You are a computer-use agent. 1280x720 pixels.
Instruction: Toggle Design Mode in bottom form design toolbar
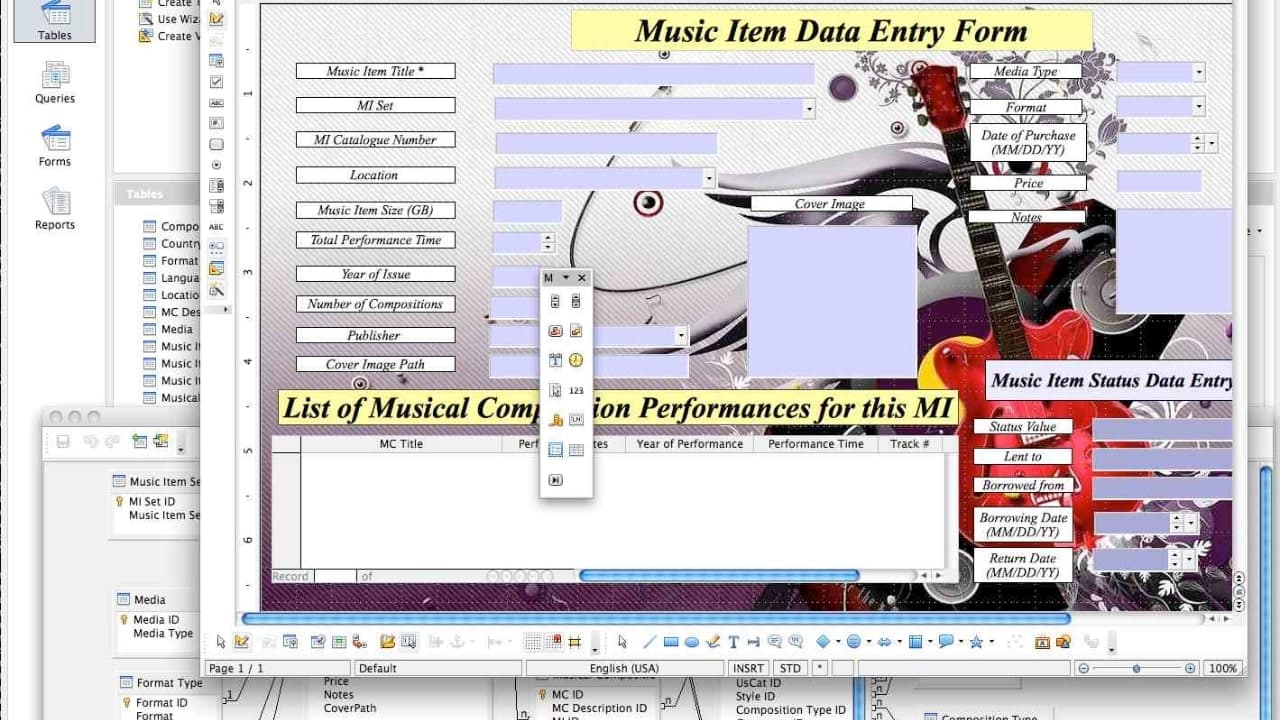(241, 642)
